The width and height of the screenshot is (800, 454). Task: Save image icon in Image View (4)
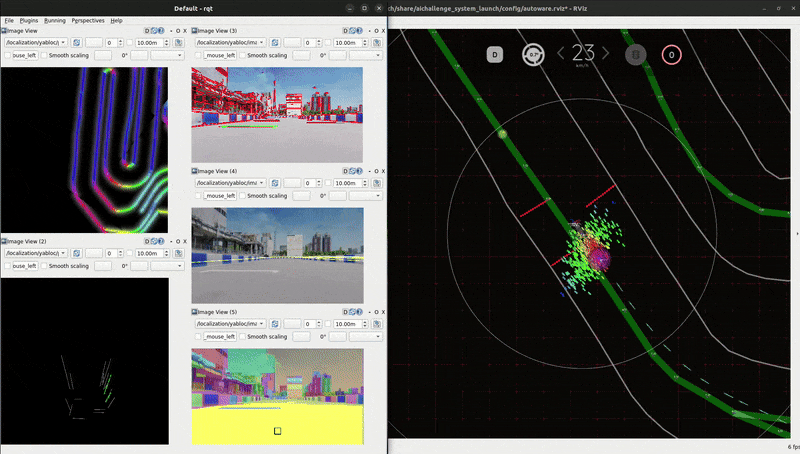(x=377, y=183)
